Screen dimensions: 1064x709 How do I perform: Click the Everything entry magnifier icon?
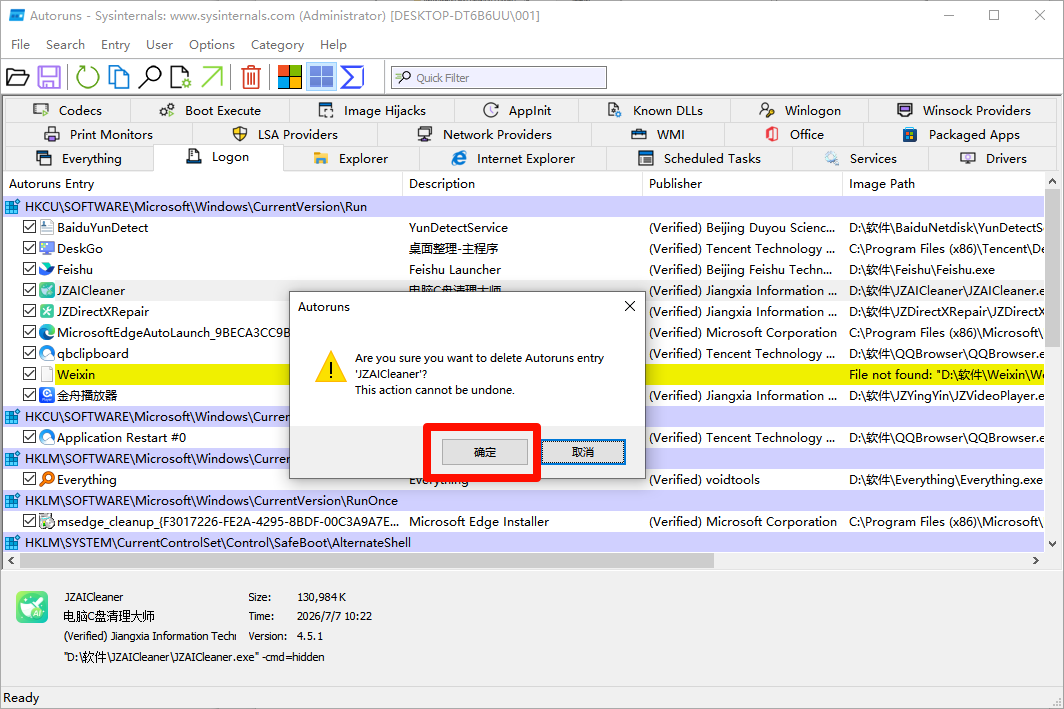(x=47, y=480)
